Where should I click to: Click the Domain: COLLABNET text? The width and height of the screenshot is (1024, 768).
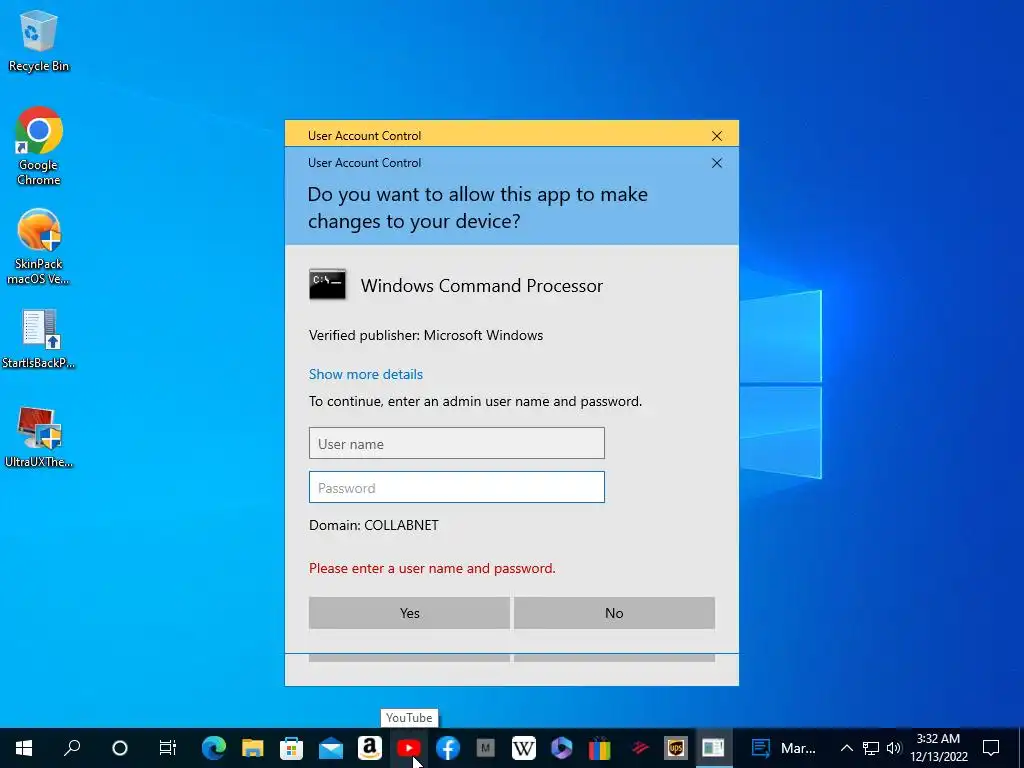[374, 525]
